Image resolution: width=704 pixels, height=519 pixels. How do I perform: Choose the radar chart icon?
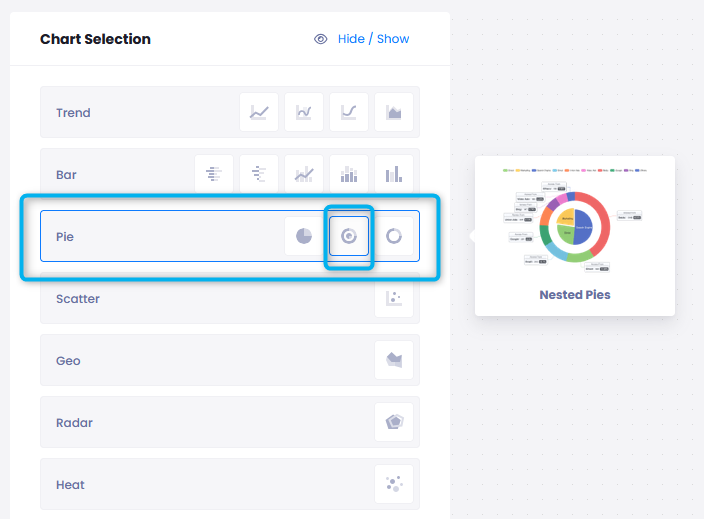[394, 423]
